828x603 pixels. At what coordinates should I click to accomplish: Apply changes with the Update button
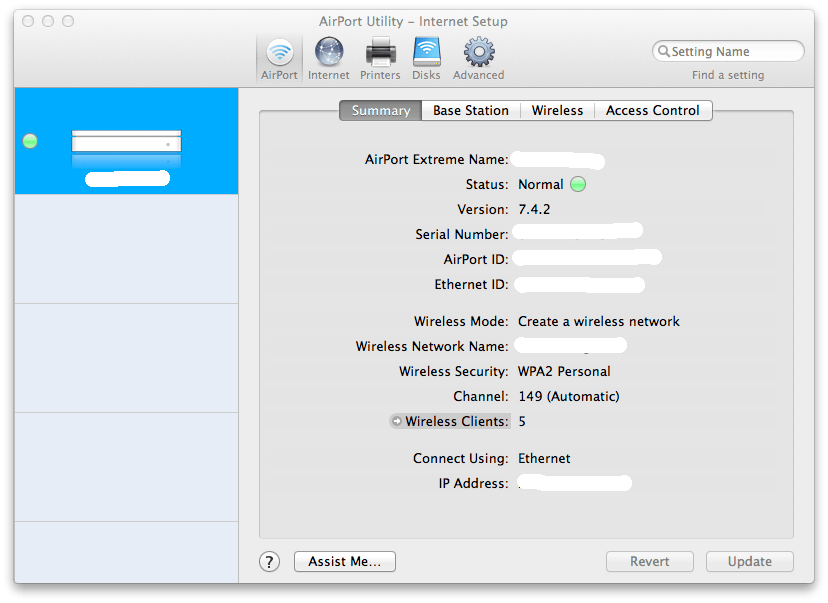click(749, 561)
